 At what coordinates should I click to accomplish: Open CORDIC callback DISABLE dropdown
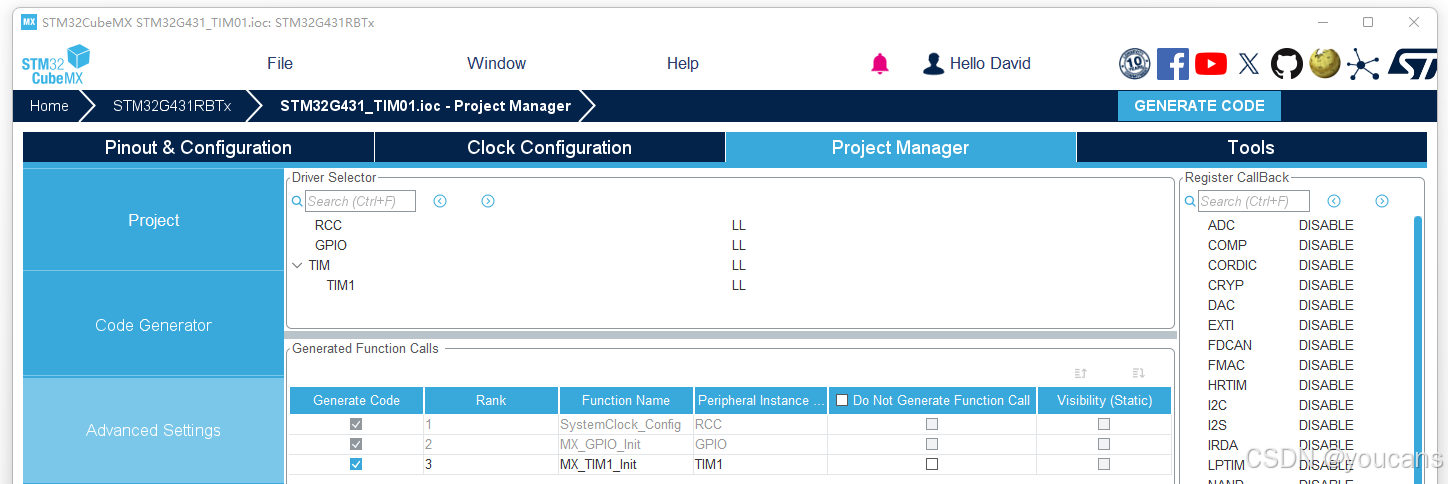(1326, 265)
